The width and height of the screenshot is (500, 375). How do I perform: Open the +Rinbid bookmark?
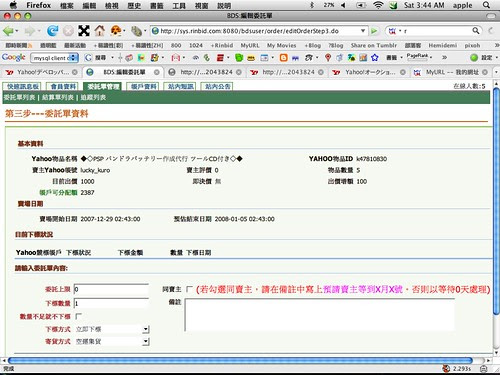coord(221,45)
